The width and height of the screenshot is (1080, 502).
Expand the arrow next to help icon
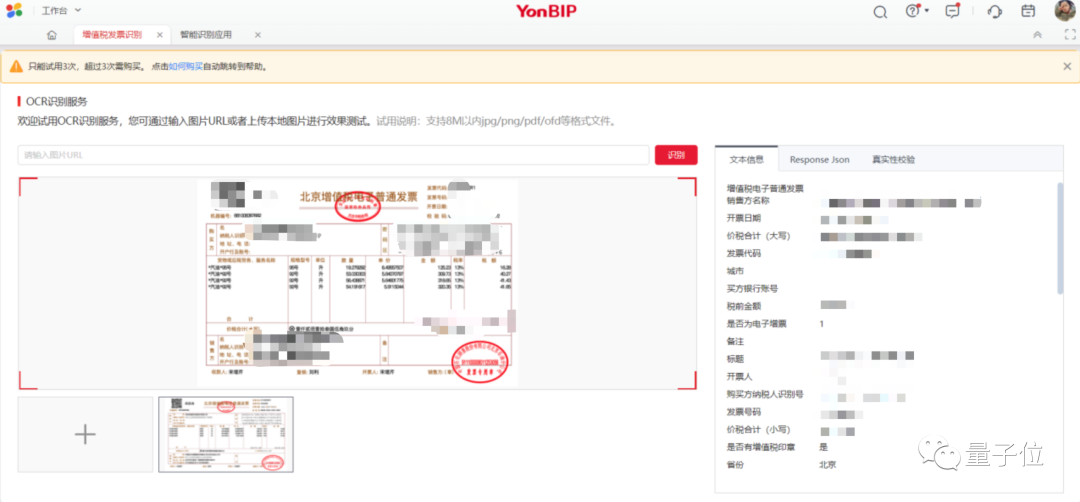click(927, 10)
